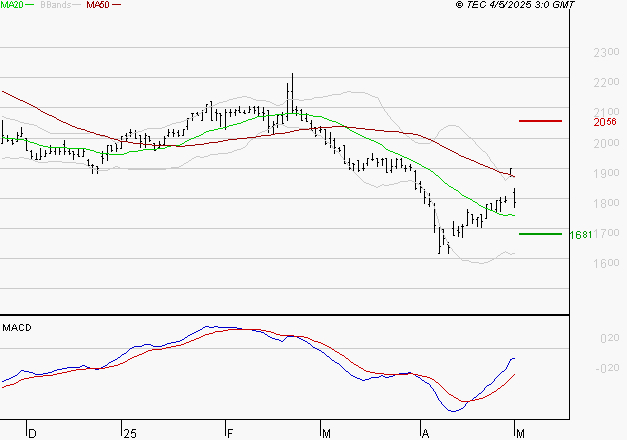Click the red resistance line marker
The image size is (627, 440).
(x=540, y=121)
